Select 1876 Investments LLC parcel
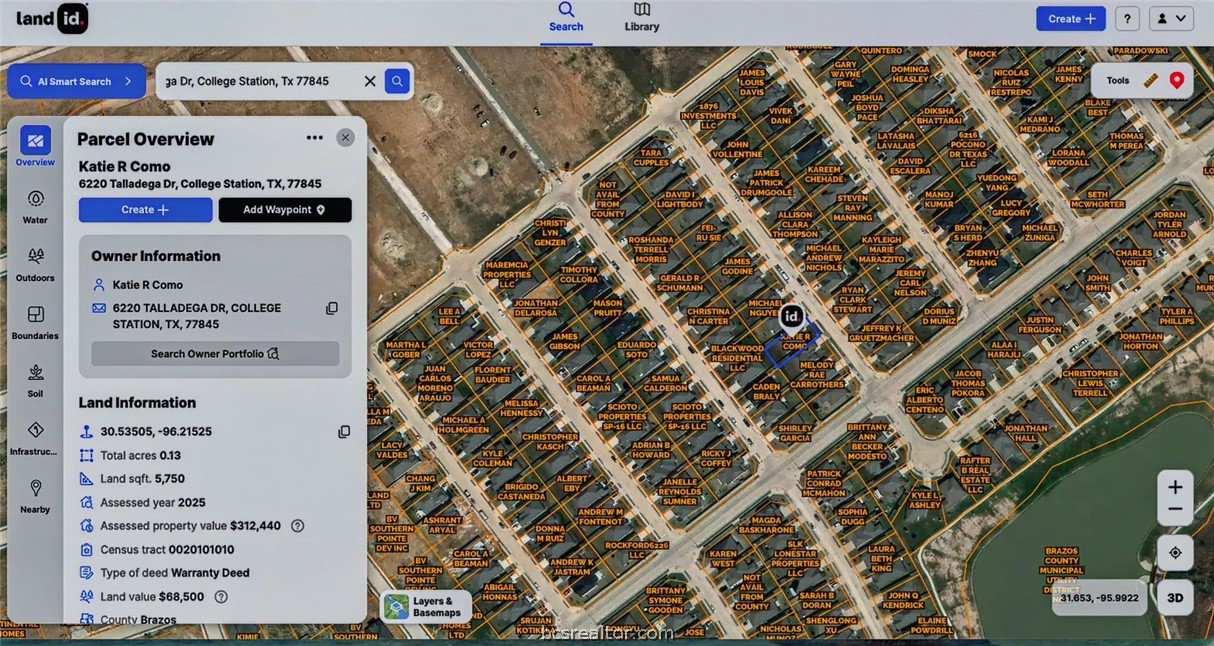This screenshot has width=1214, height=646. click(708, 116)
